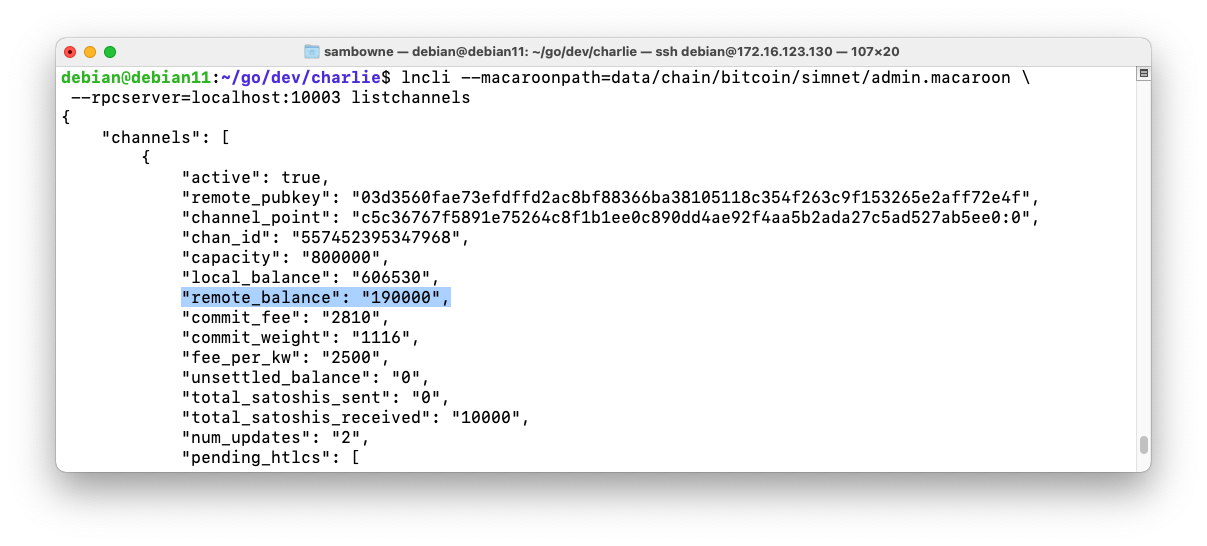Click the terminal scrollbar thumb
This screenshot has width=1207, height=546.
pyautogui.click(x=1144, y=445)
